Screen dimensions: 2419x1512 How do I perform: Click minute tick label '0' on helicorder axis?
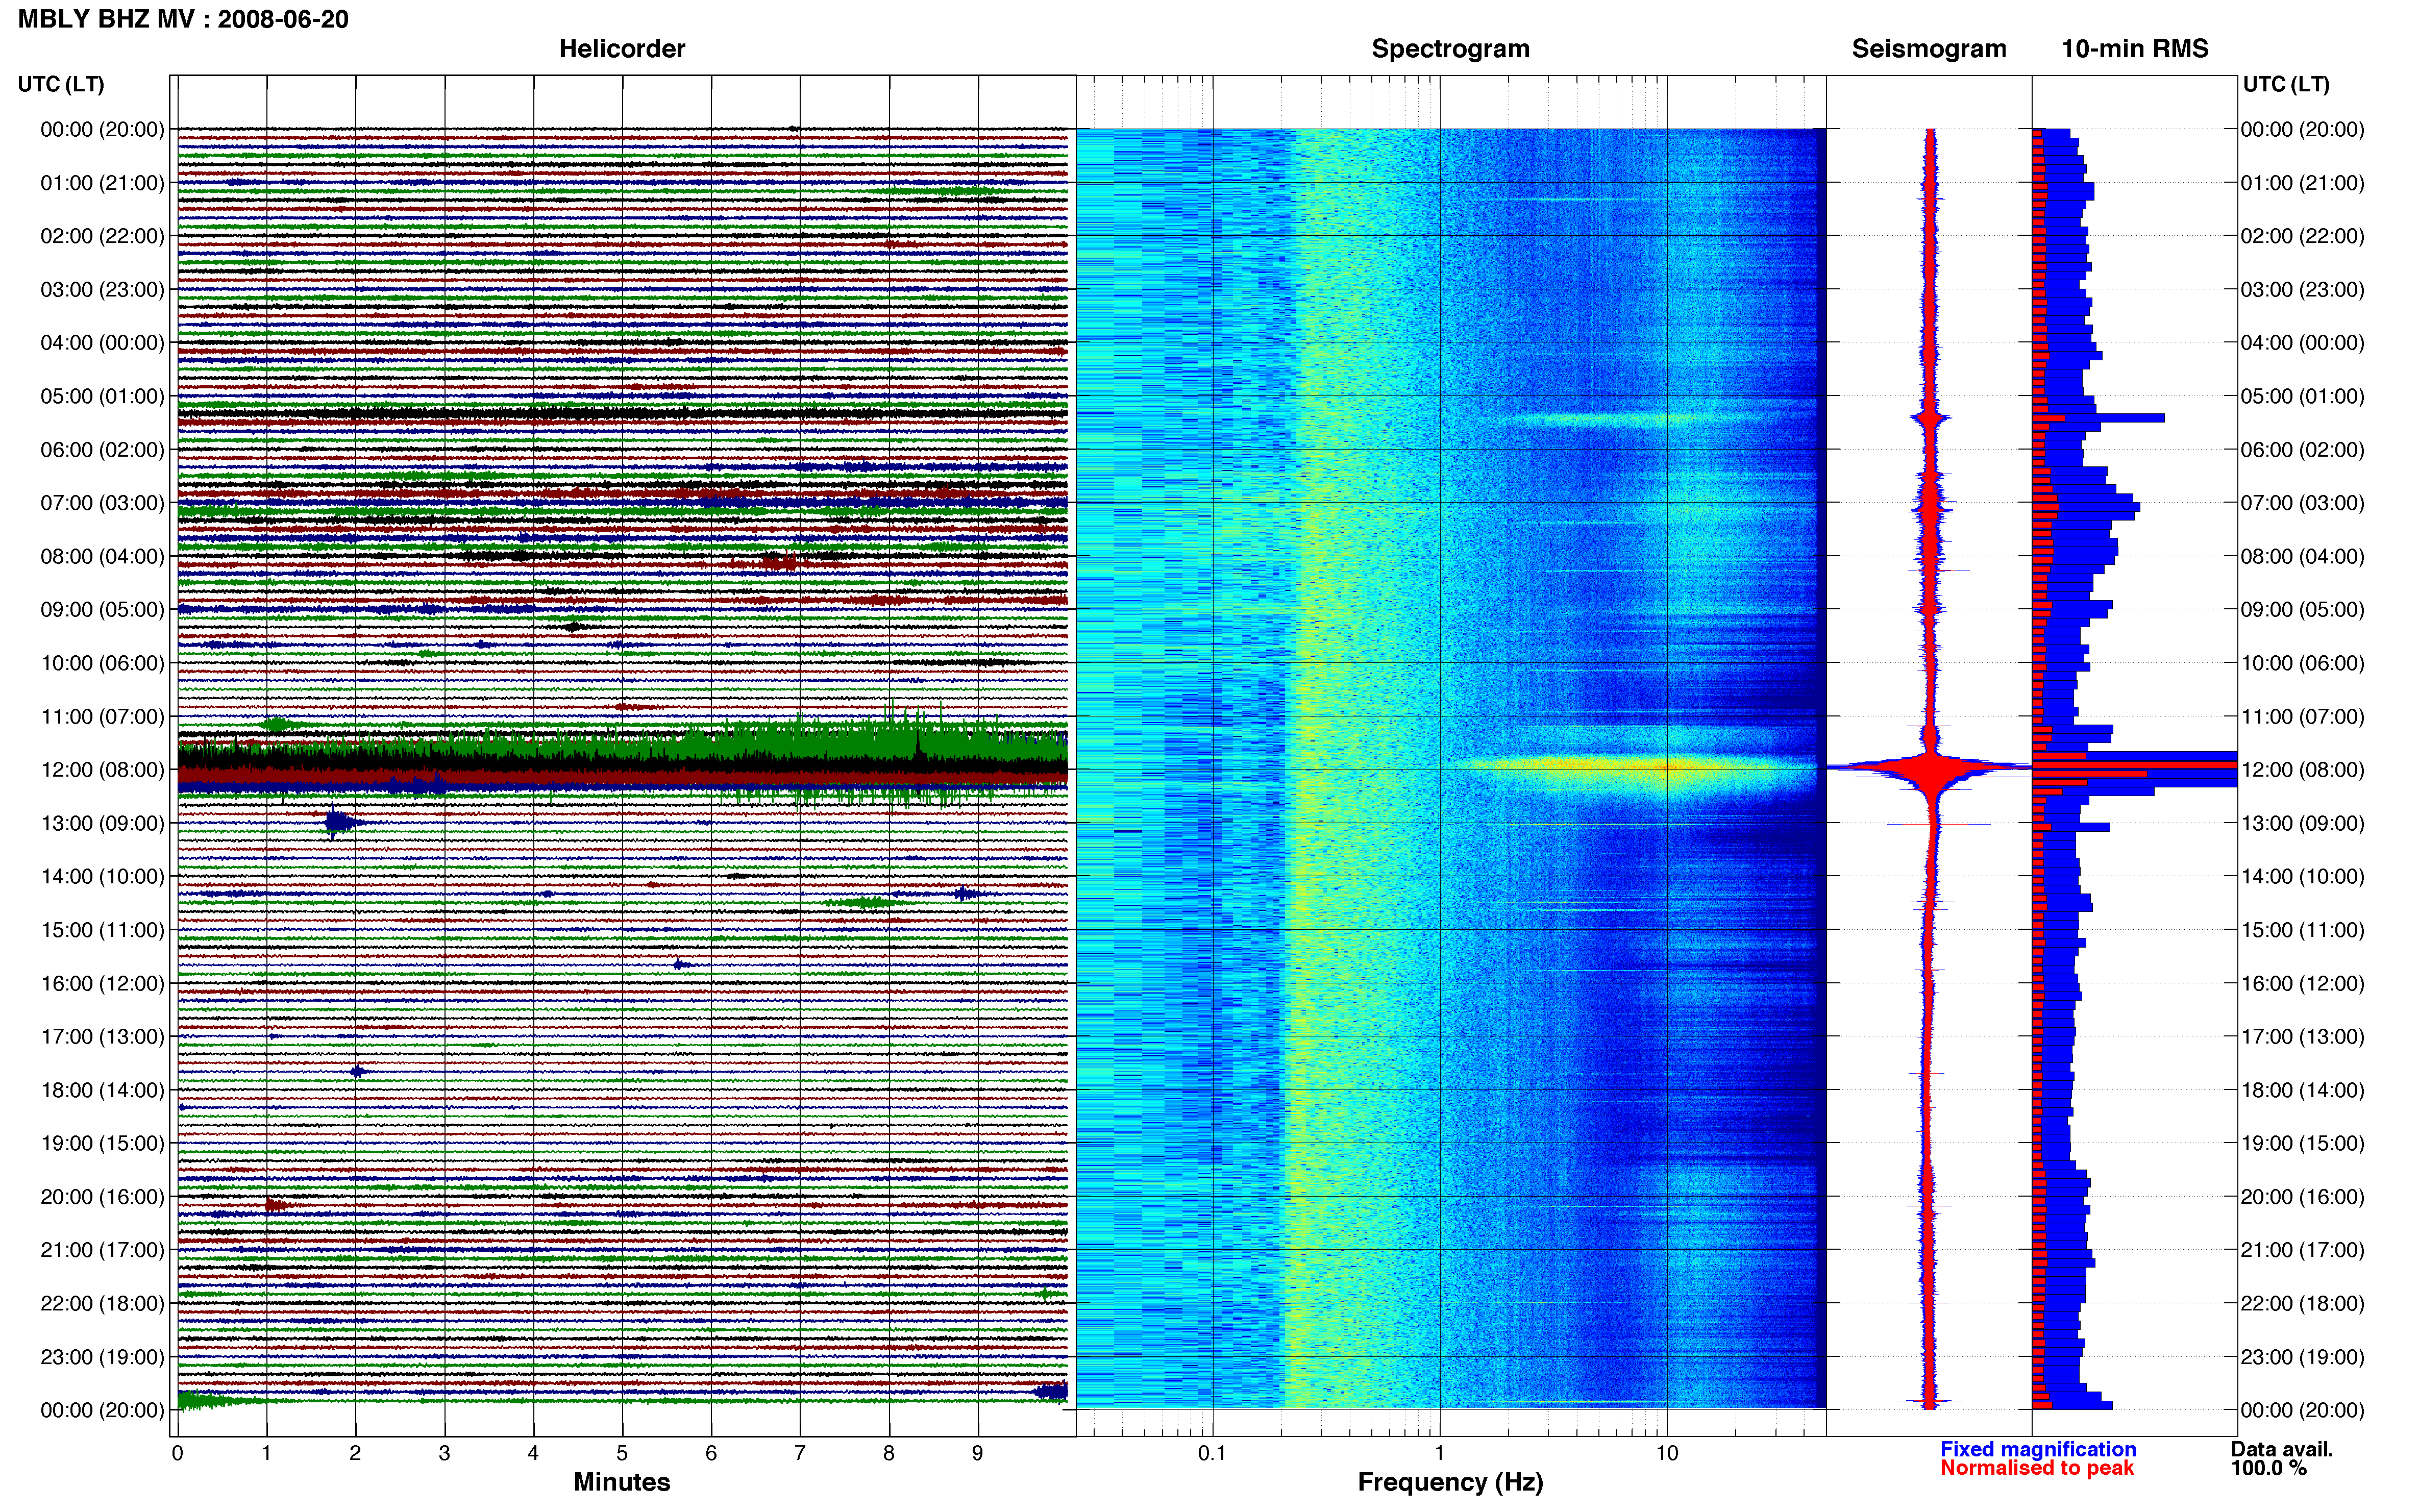point(177,1453)
